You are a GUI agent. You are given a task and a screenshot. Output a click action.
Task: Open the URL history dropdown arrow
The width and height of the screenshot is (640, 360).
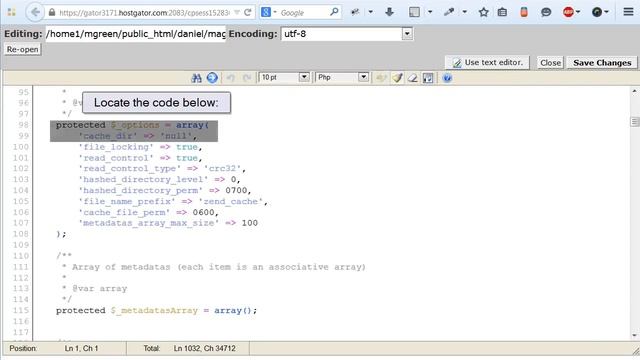tap(237, 13)
